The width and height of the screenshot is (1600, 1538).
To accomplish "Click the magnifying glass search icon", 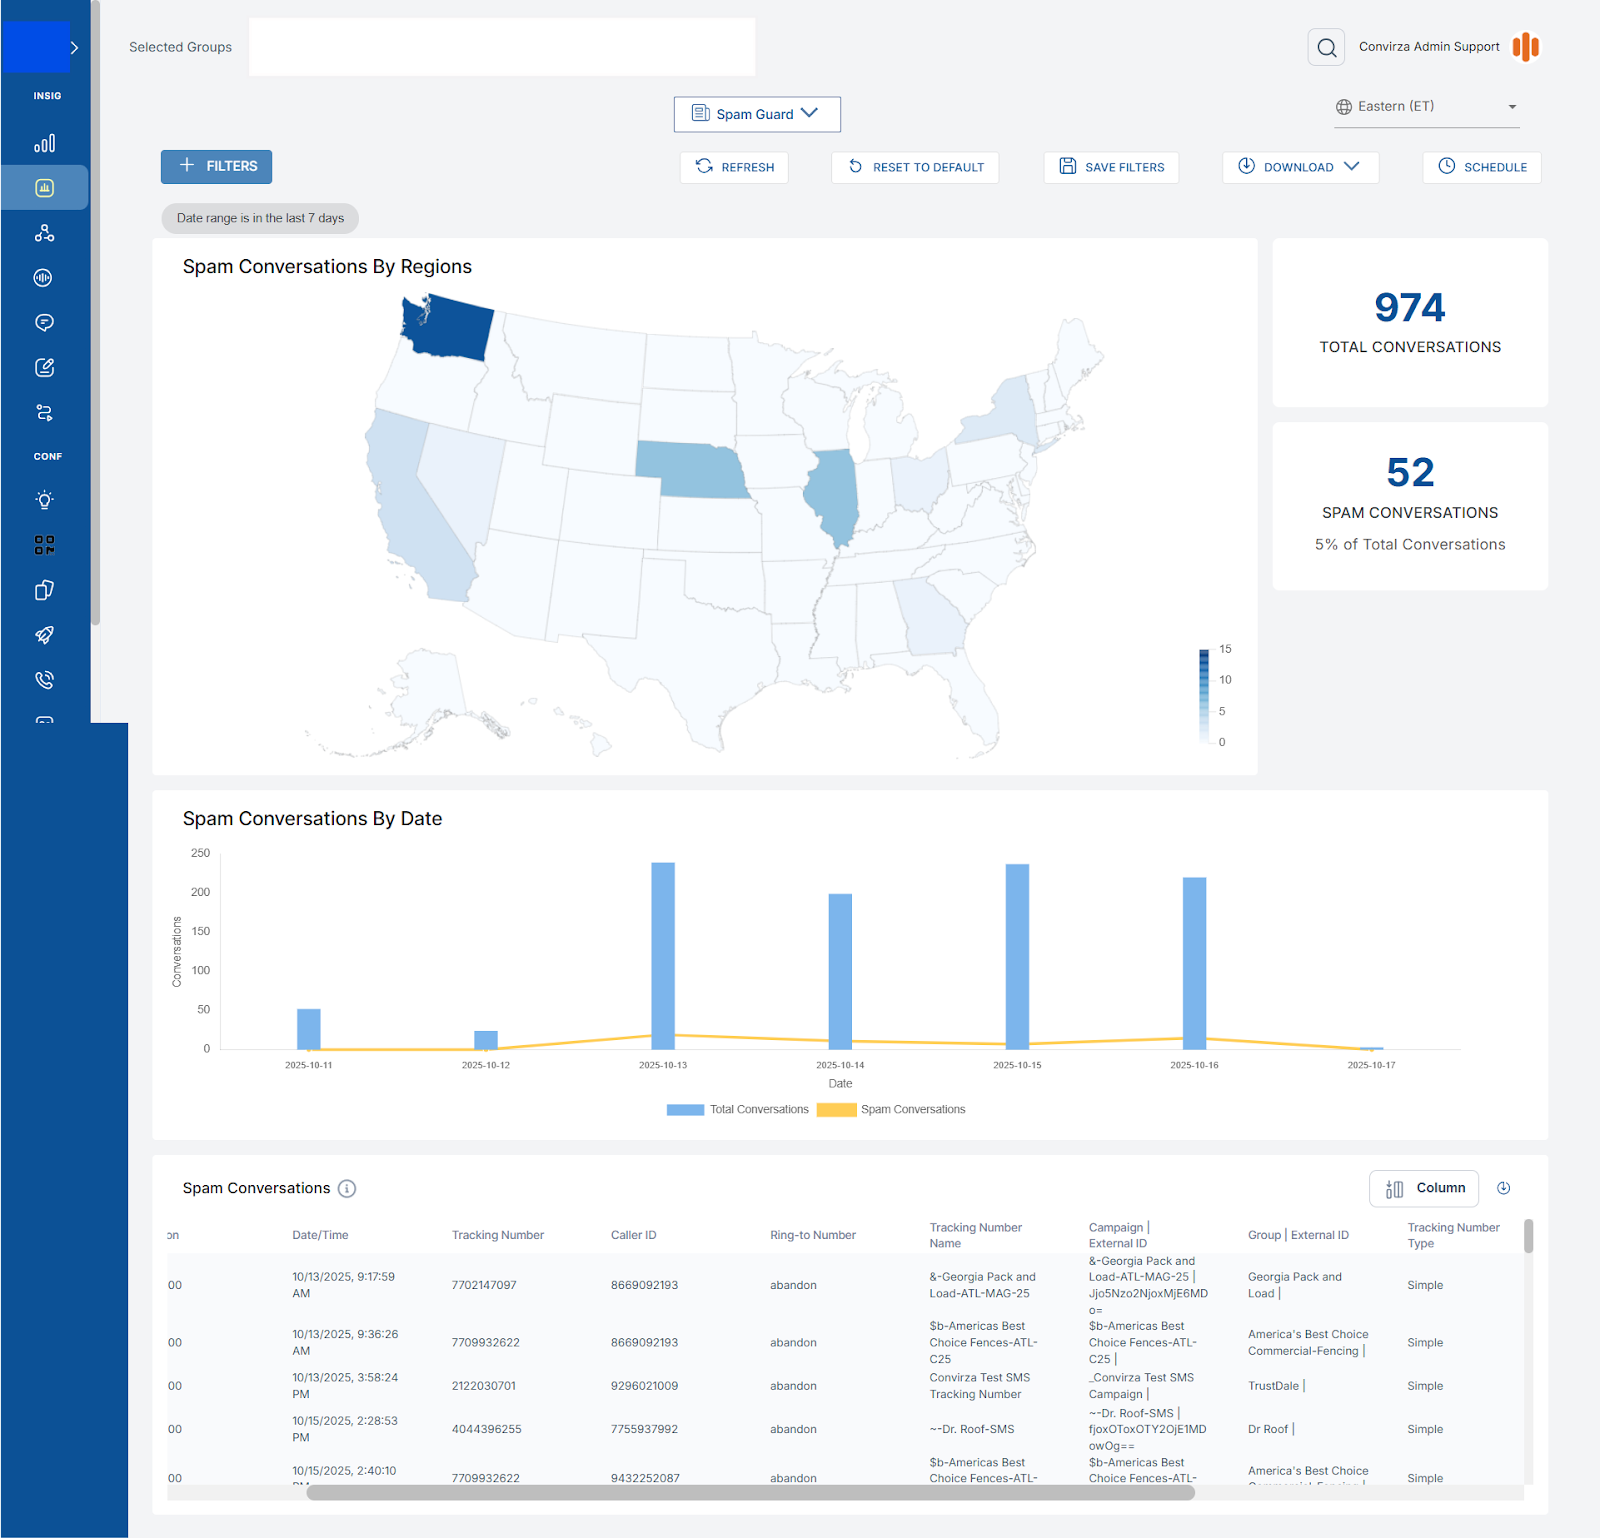I will pyautogui.click(x=1326, y=47).
